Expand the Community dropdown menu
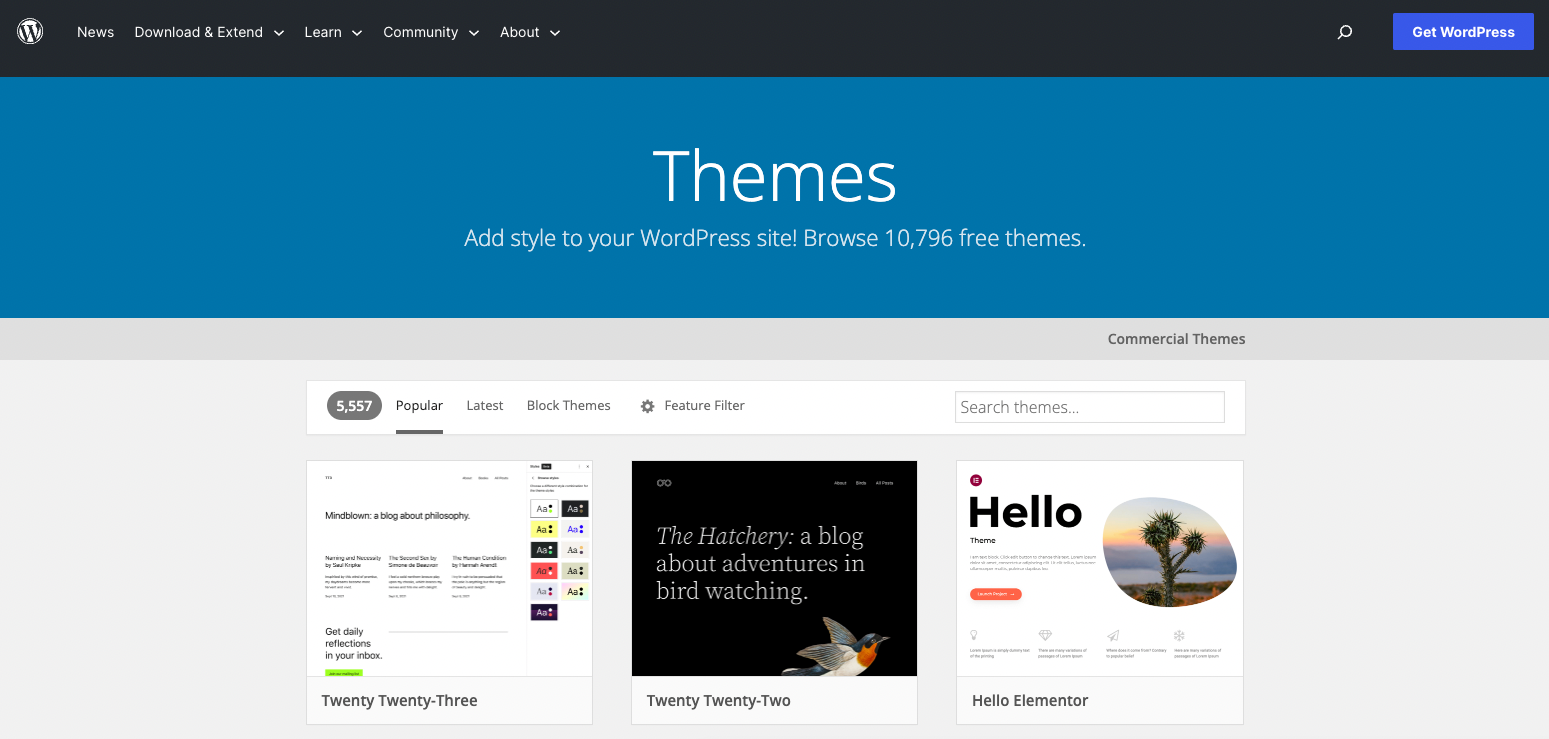 pos(431,32)
